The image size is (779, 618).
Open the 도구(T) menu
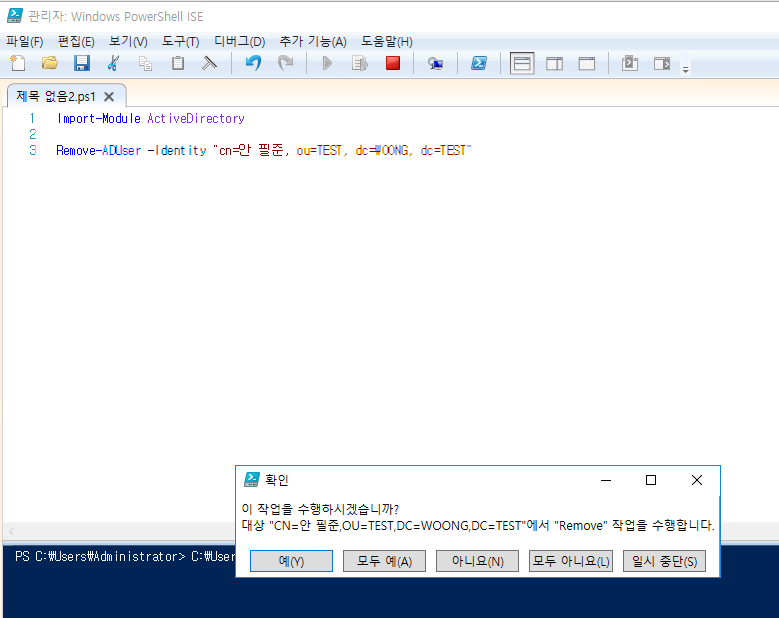click(180, 42)
